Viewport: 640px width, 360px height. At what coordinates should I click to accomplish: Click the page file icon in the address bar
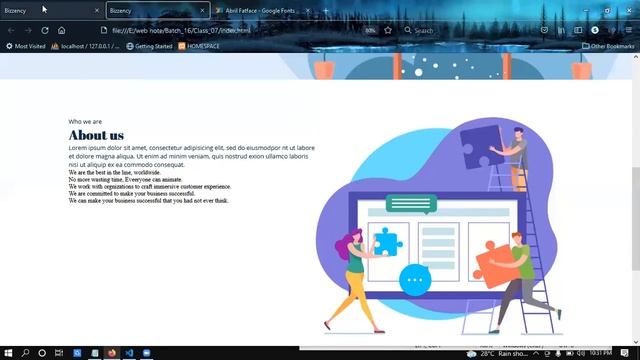point(104,30)
